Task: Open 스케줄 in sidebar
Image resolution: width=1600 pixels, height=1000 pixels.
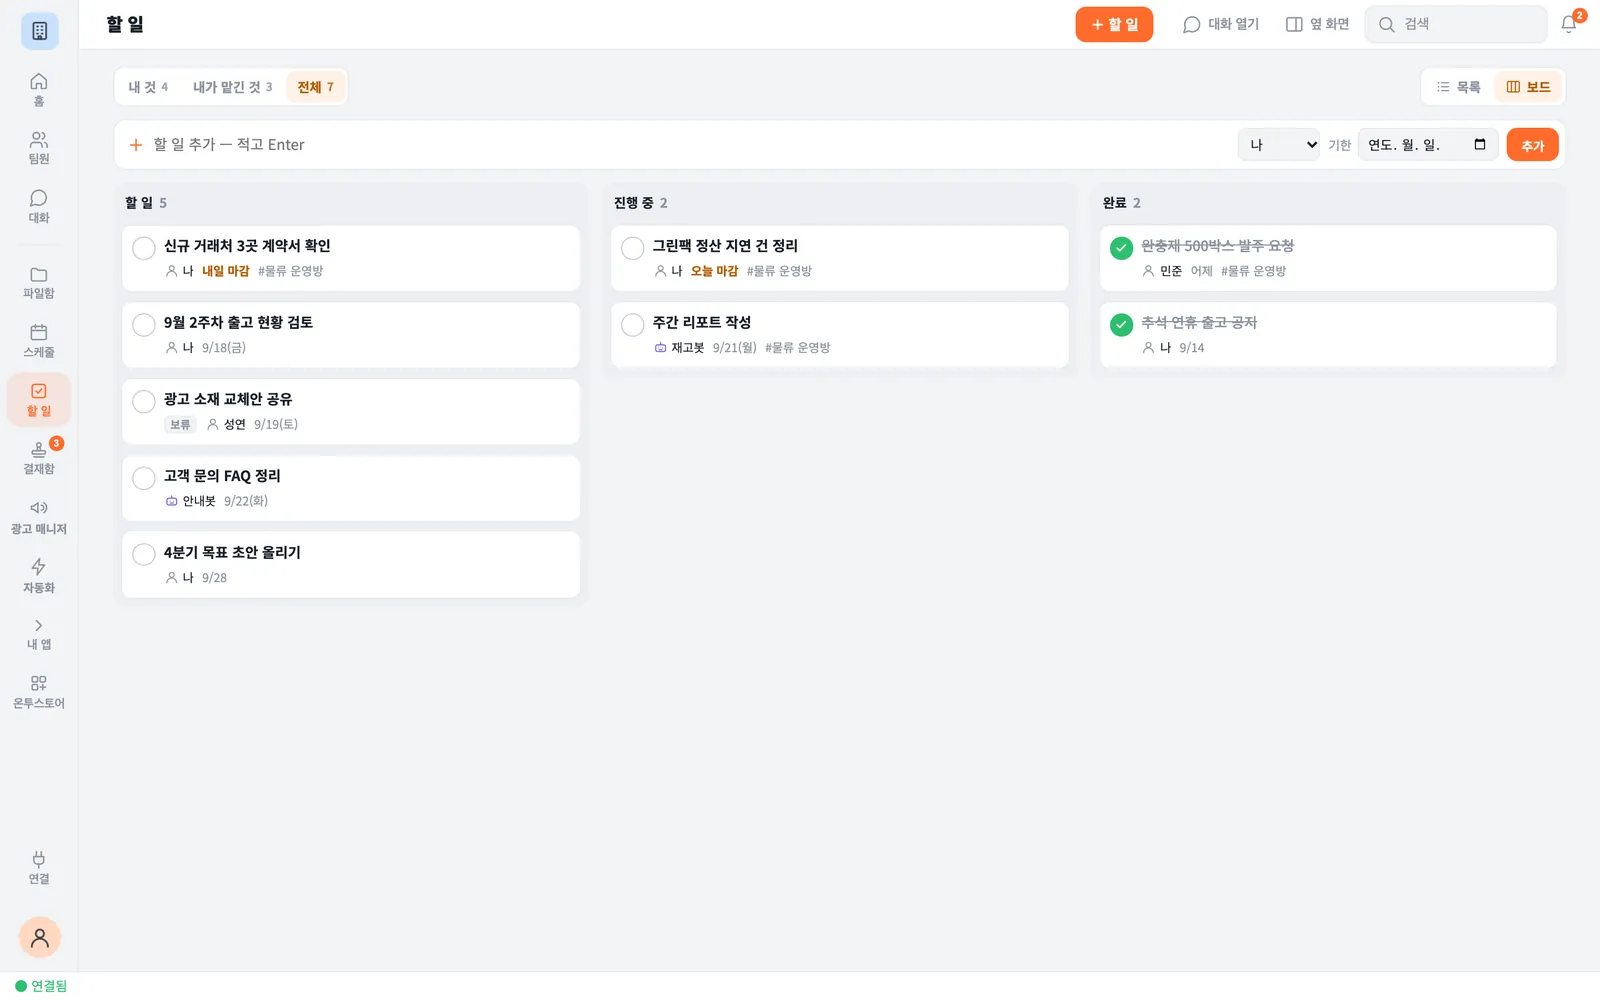Action: [x=39, y=341]
